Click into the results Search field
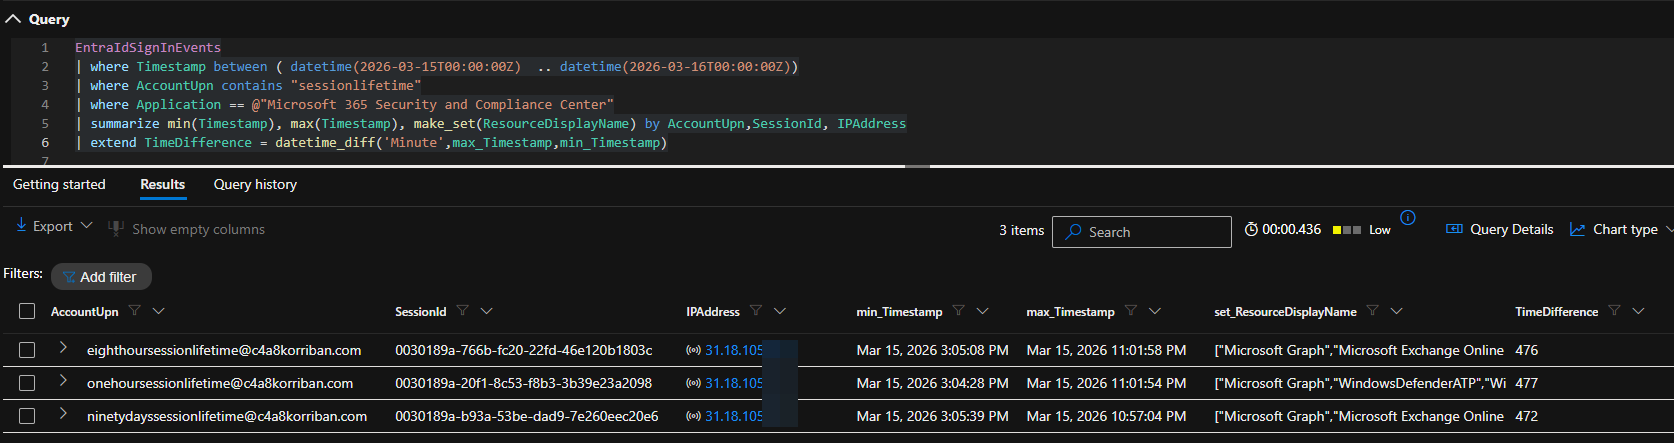Image resolution: width=1674 pixels, height=443 pixels. coord(1150,232)
